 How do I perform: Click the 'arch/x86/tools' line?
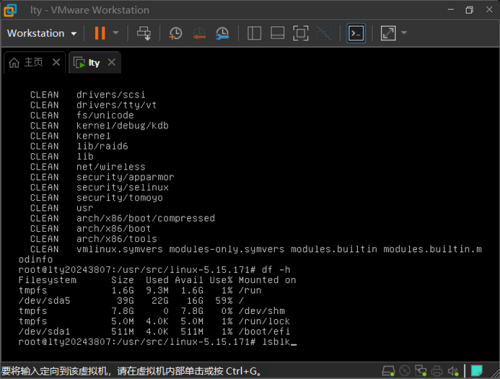click(93, 239)
